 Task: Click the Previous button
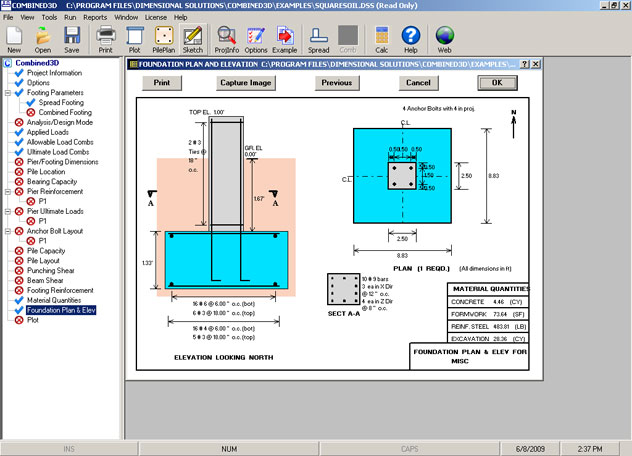[x=337, y=83]
